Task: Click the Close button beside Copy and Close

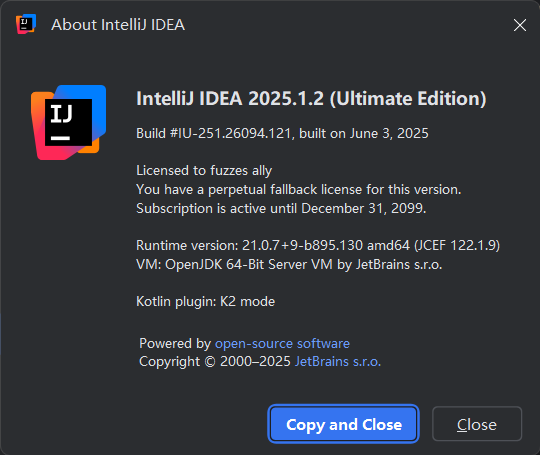Action: click(x=477, y=424)
